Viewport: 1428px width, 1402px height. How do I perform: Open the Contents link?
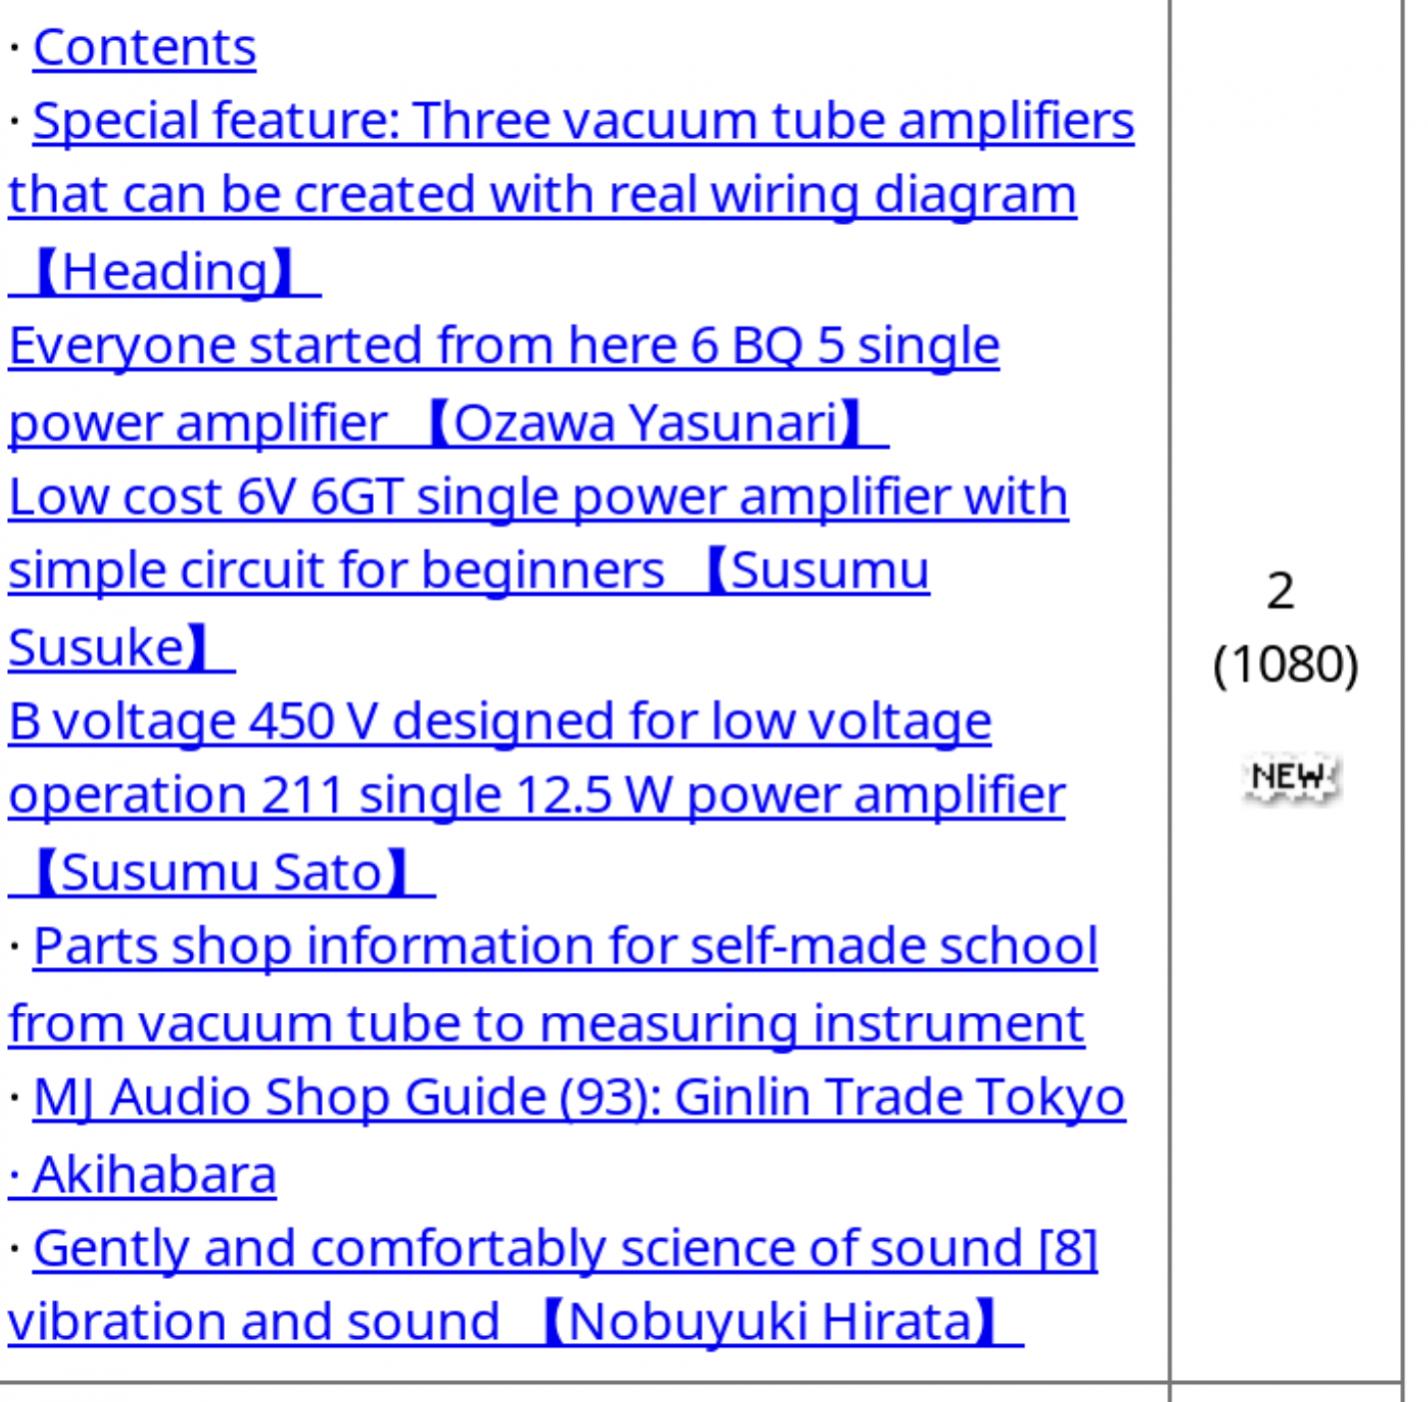coord(144,47)
